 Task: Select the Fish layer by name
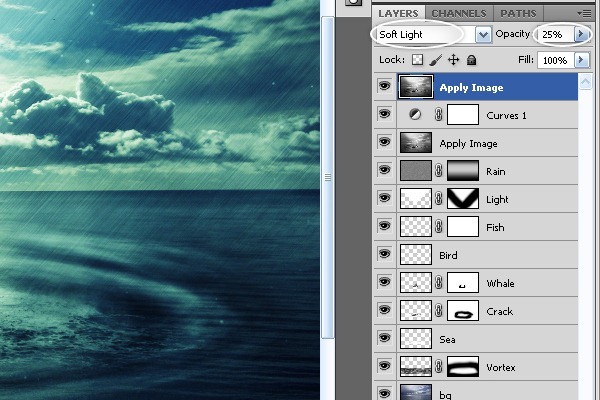coord(496,228)
